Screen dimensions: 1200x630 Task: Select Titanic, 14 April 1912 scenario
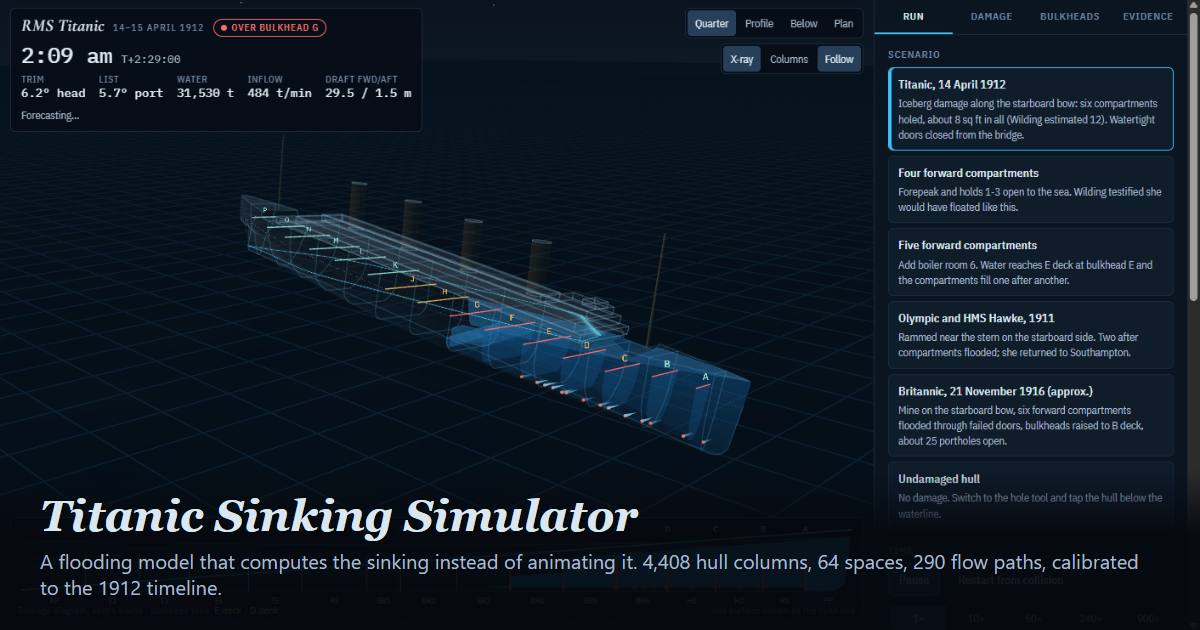click(1030, 109)
